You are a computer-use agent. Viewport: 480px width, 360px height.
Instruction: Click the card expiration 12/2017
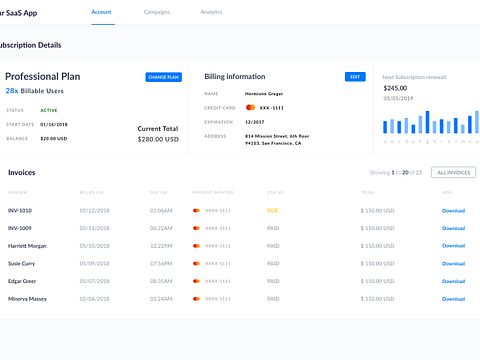[x=255, y=122]
